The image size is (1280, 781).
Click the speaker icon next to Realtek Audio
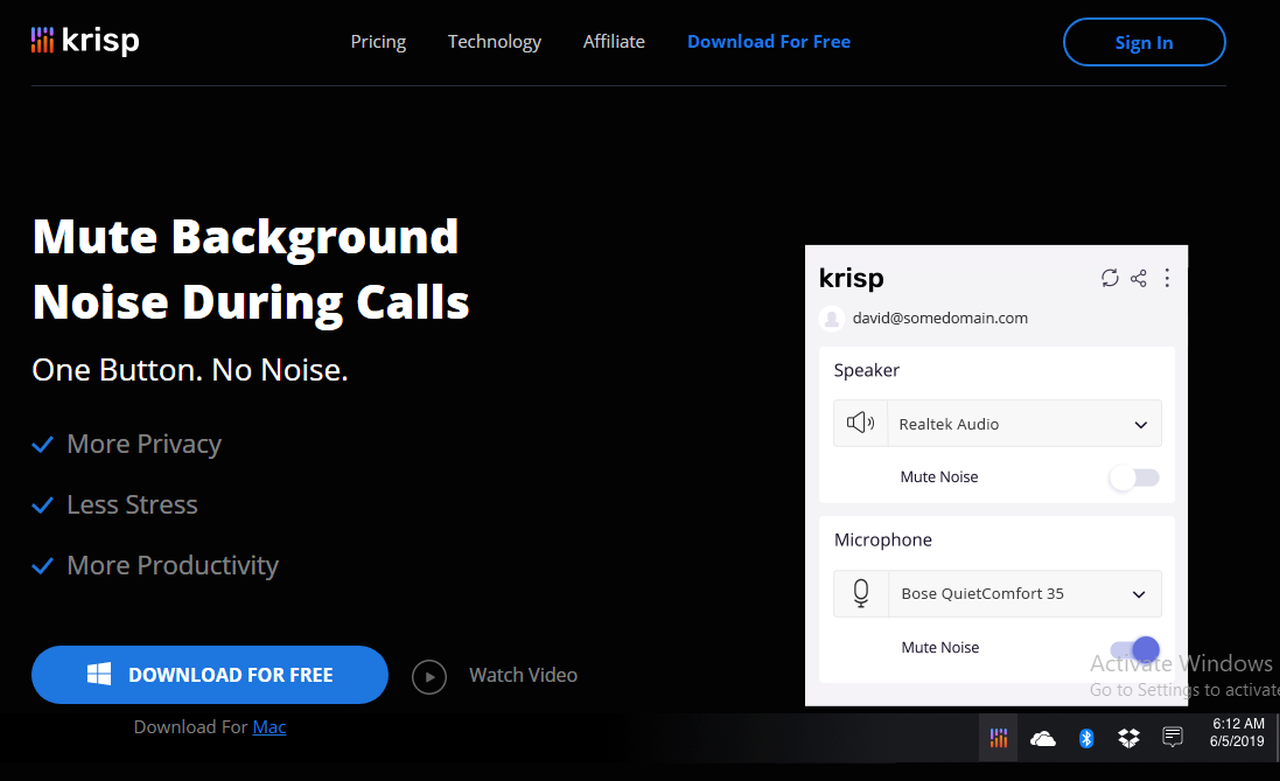click(860, 423)
